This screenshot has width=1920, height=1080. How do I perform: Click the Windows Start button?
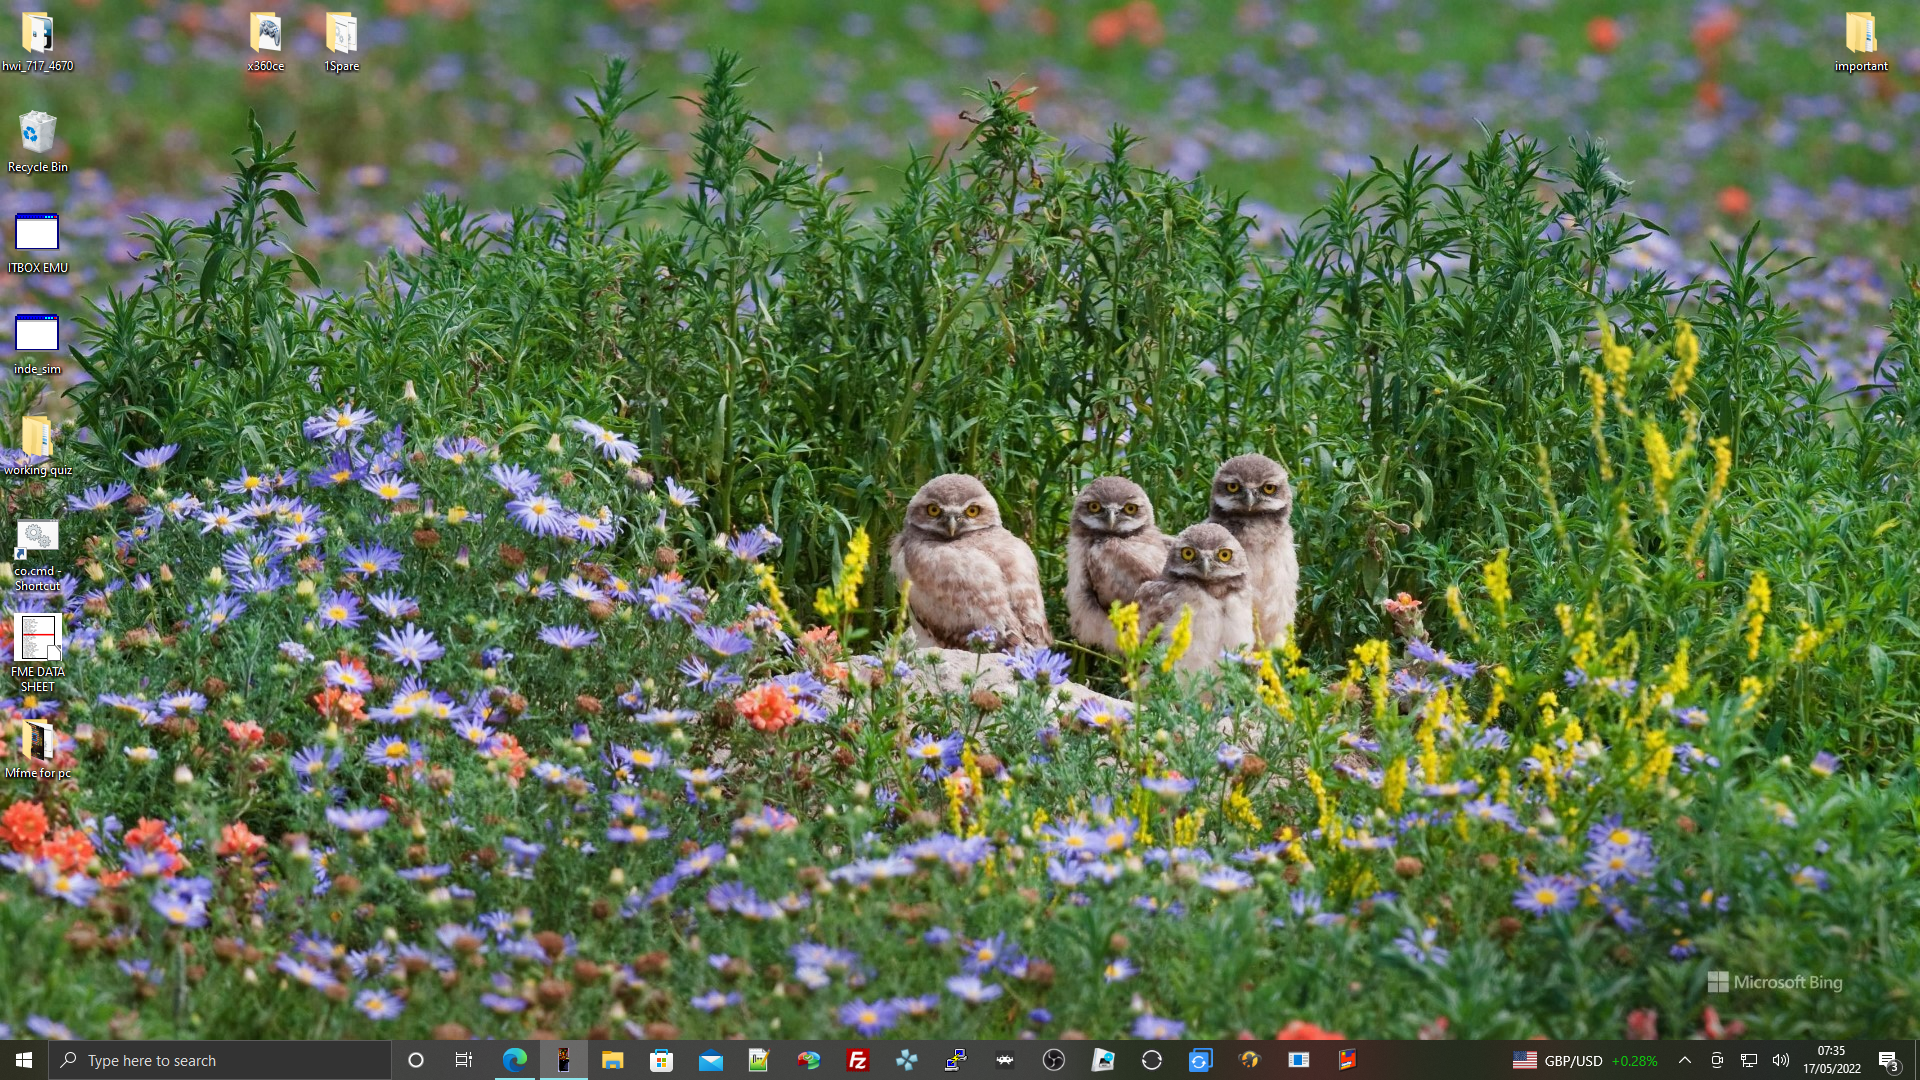coord(24,1060)
